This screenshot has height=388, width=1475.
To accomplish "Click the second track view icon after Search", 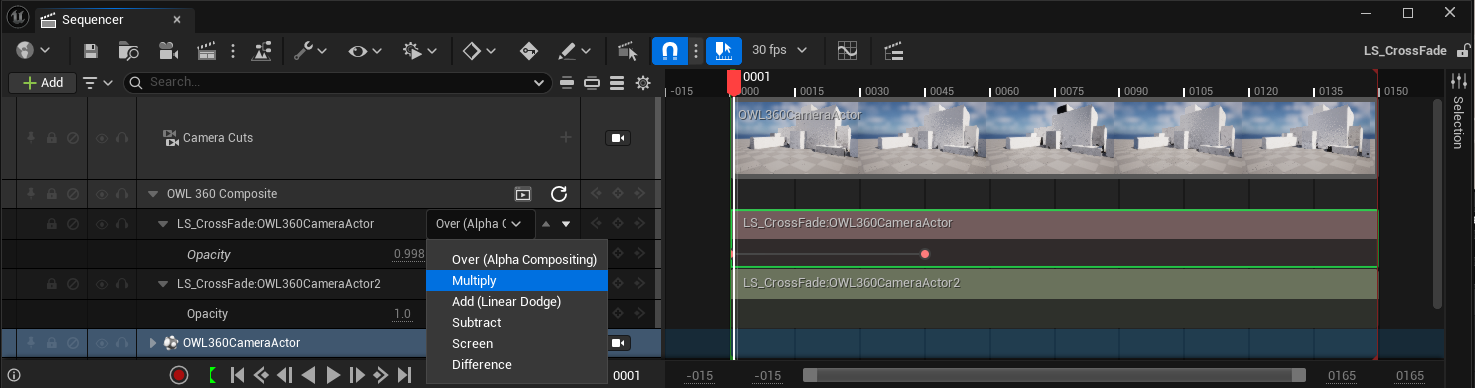I will (x=592, y=82).
